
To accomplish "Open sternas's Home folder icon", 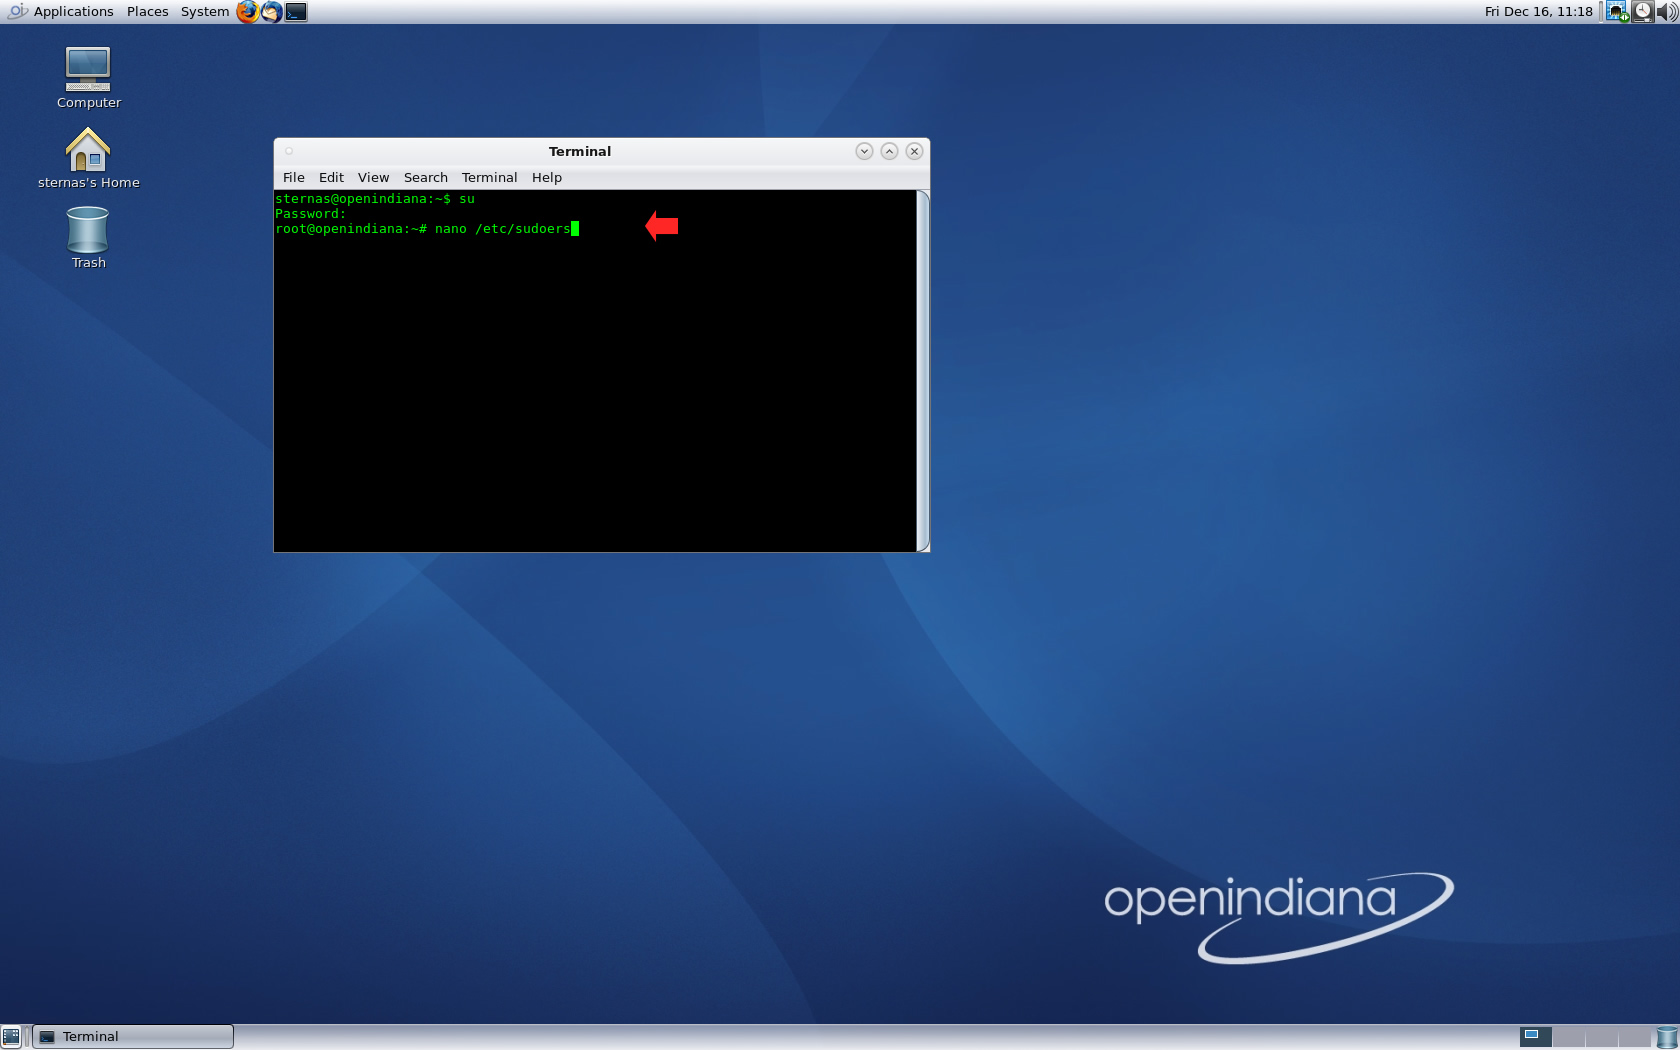I will coord(88,158).
